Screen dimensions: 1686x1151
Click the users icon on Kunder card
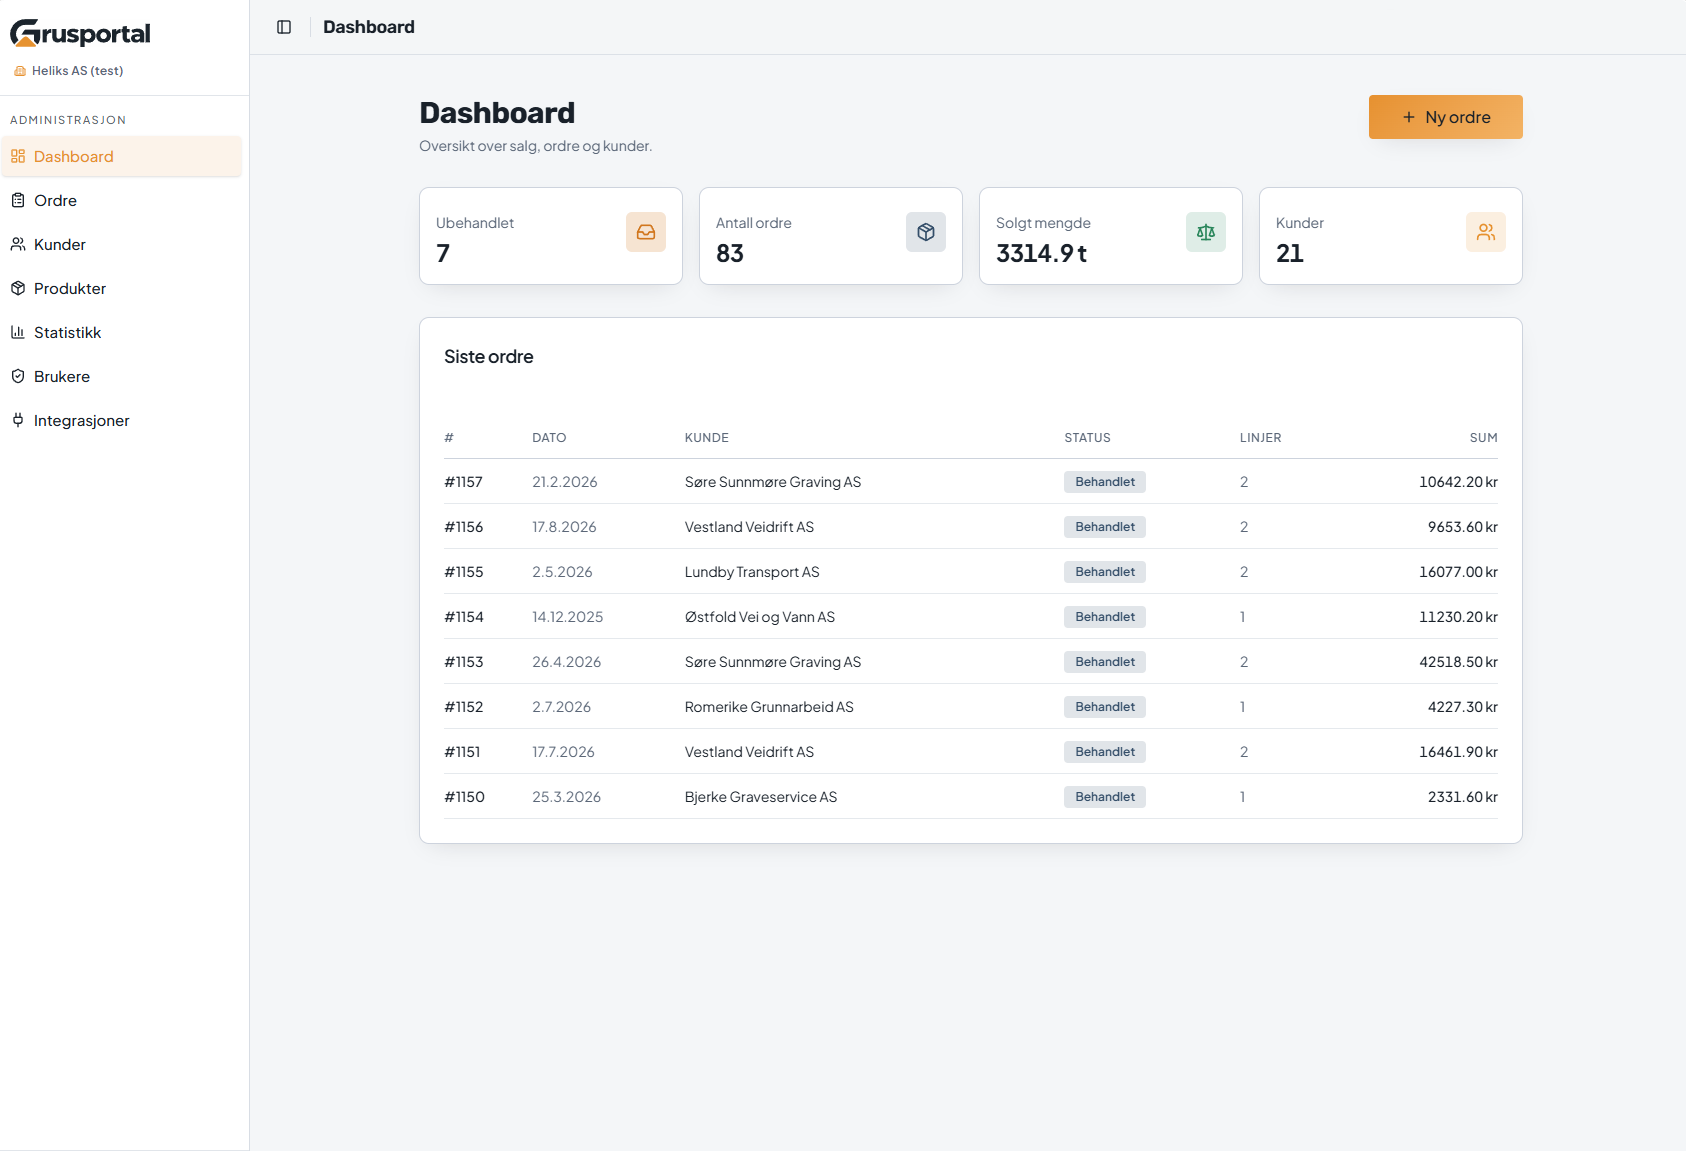(x=1486, y=232)
